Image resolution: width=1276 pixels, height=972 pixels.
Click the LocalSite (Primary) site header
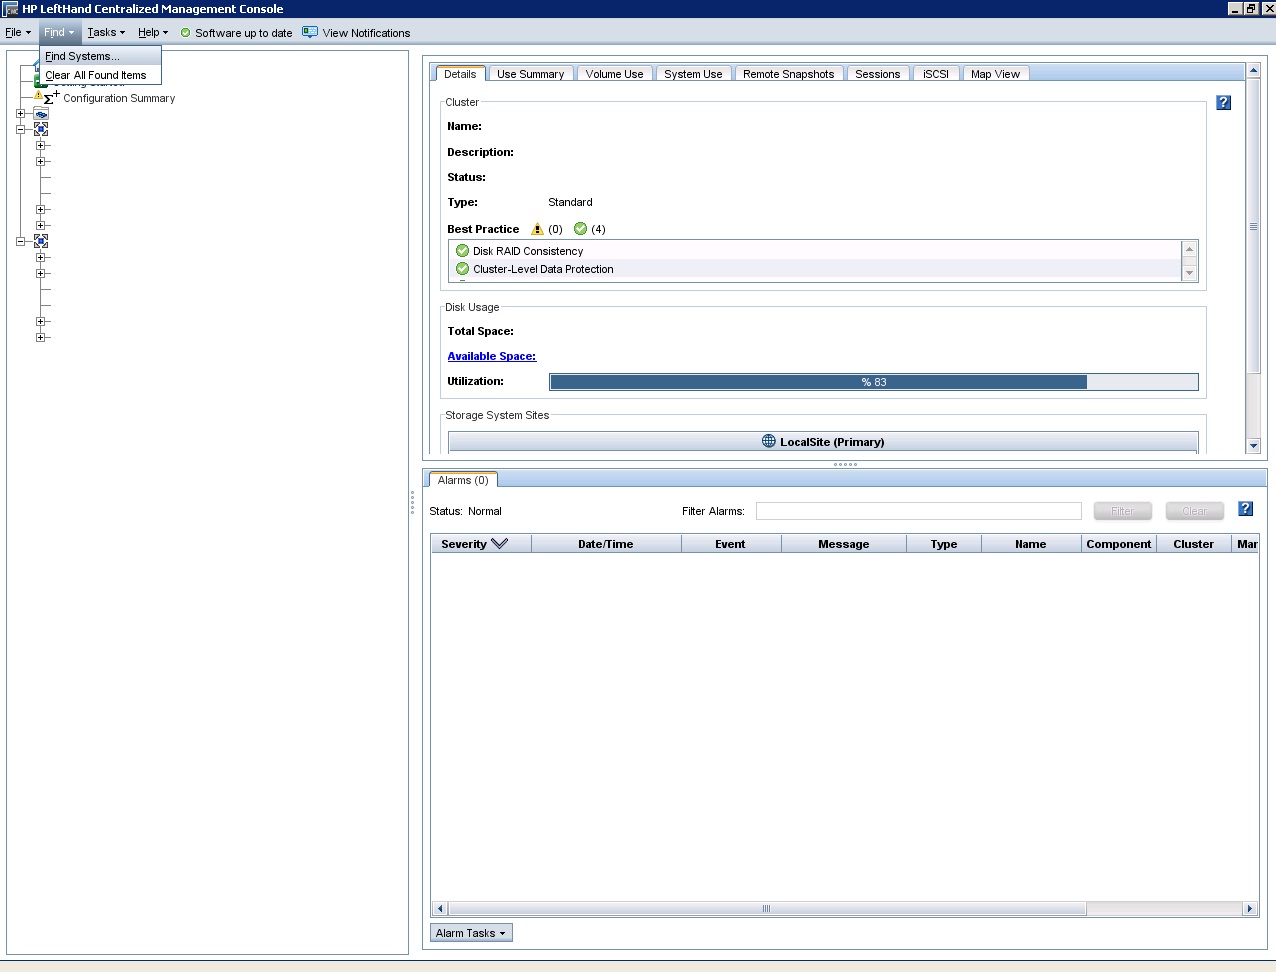[x=822, y=441]
